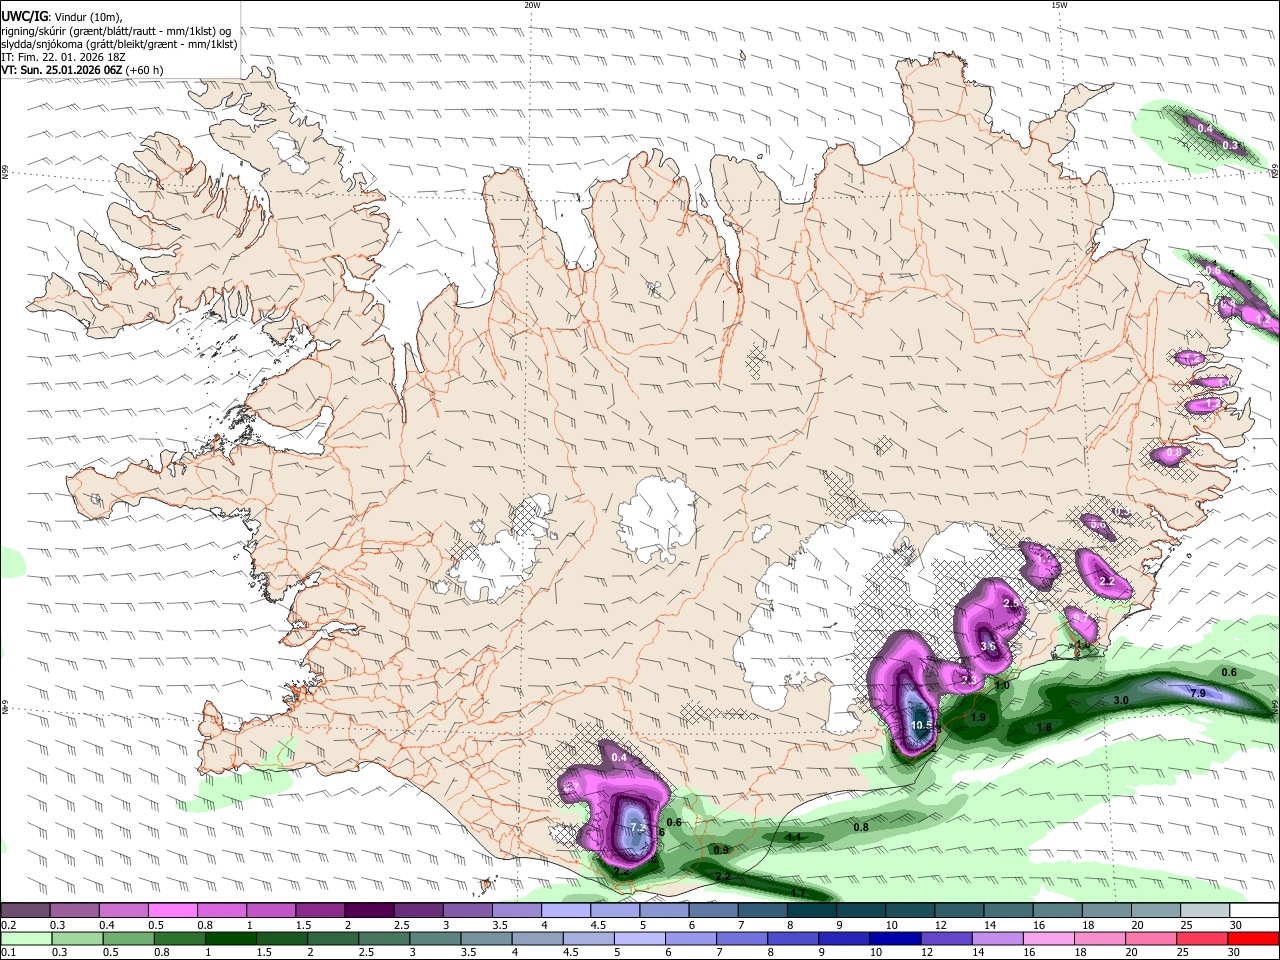Select the light pink rain swatch at 16
Screen dimensions: 1280x960
pos(1048,939)
